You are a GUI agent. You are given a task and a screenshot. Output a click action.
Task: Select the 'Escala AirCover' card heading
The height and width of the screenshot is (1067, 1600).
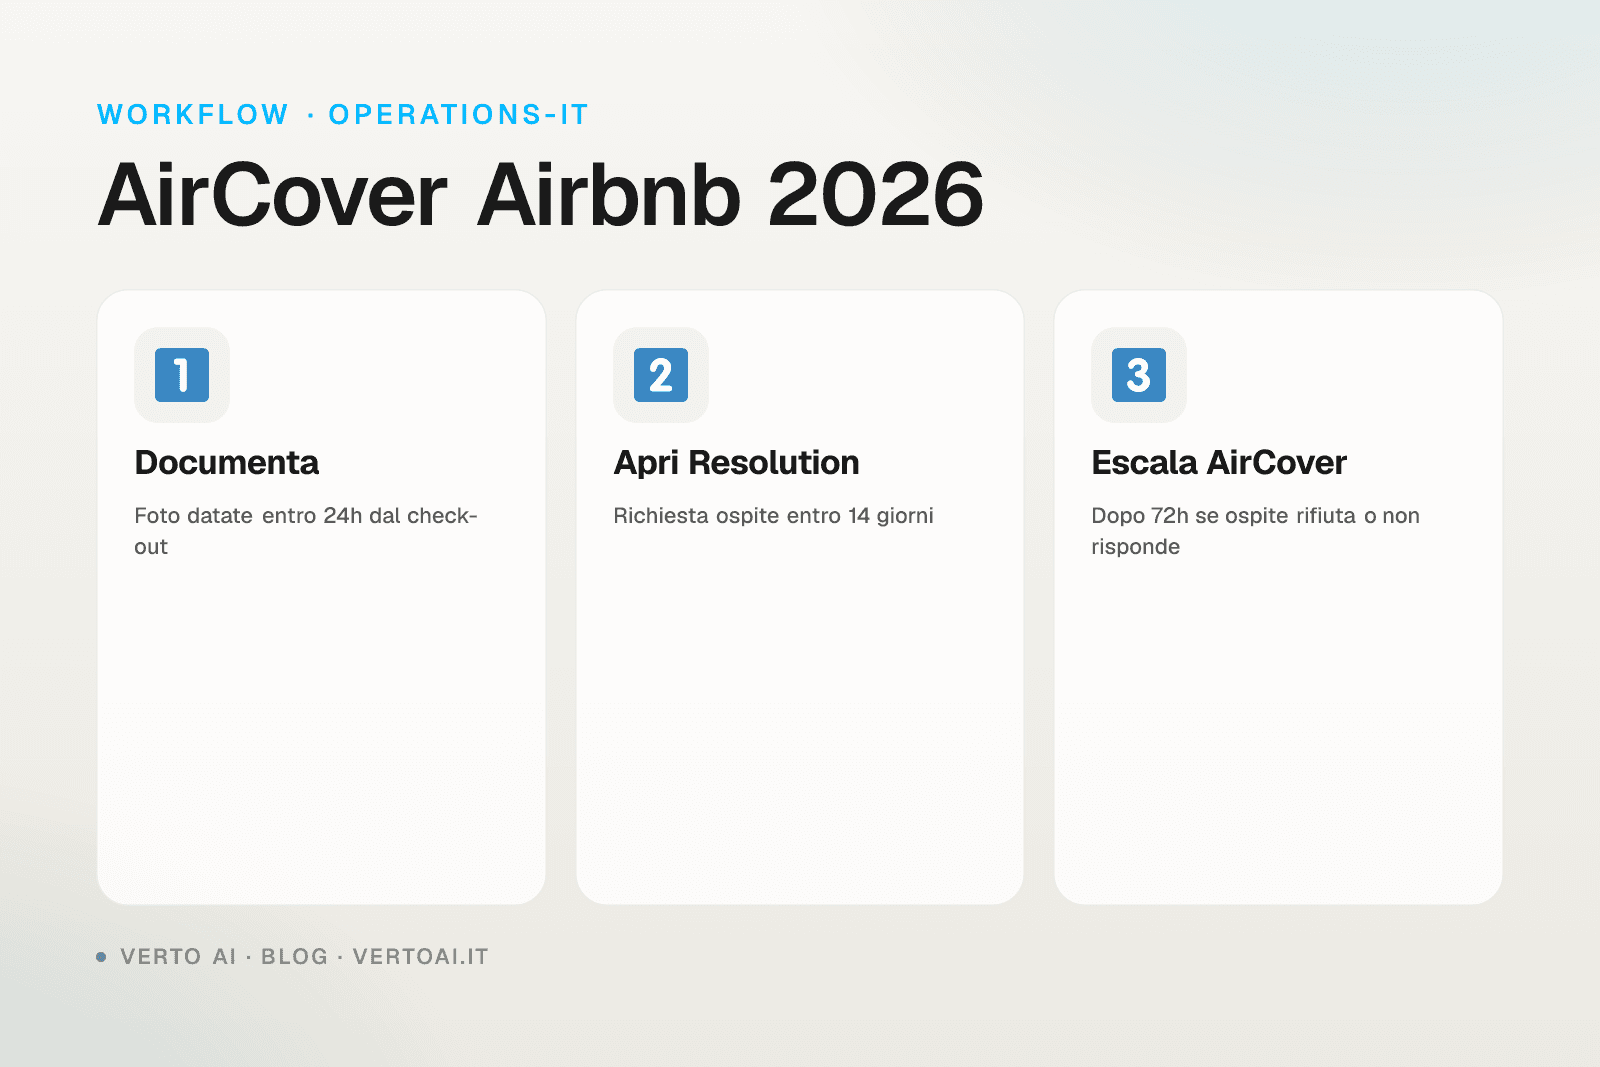click(1219, 463)
